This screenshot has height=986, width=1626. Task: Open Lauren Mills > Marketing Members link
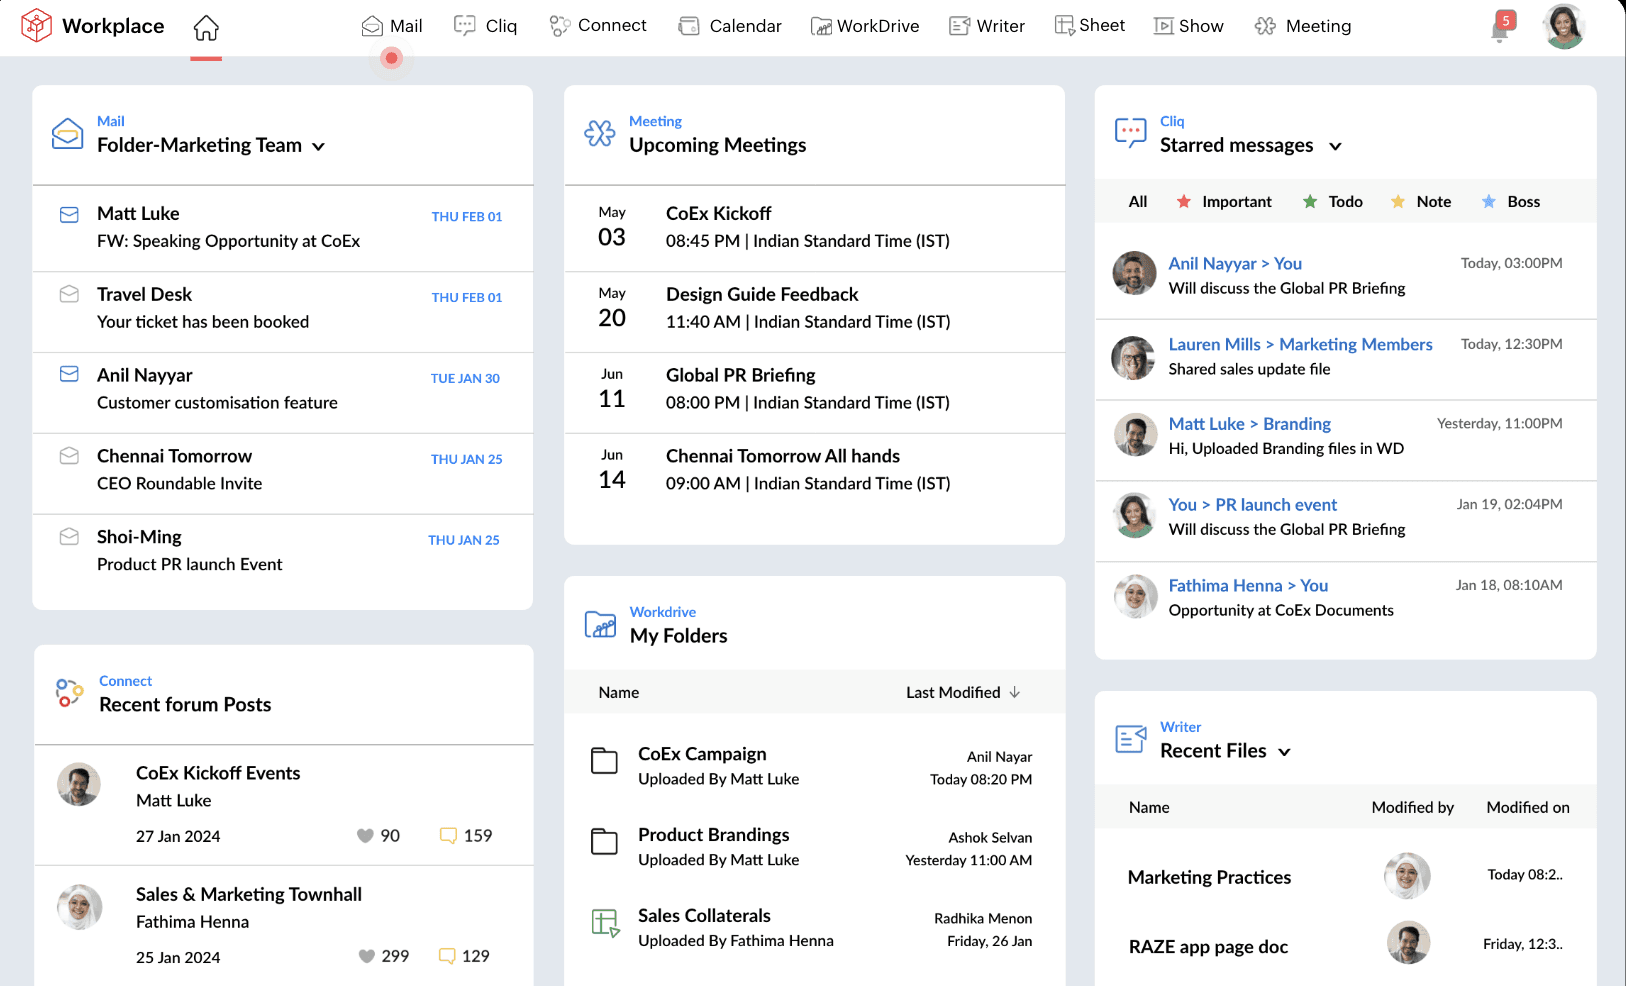pos(1300,345)
